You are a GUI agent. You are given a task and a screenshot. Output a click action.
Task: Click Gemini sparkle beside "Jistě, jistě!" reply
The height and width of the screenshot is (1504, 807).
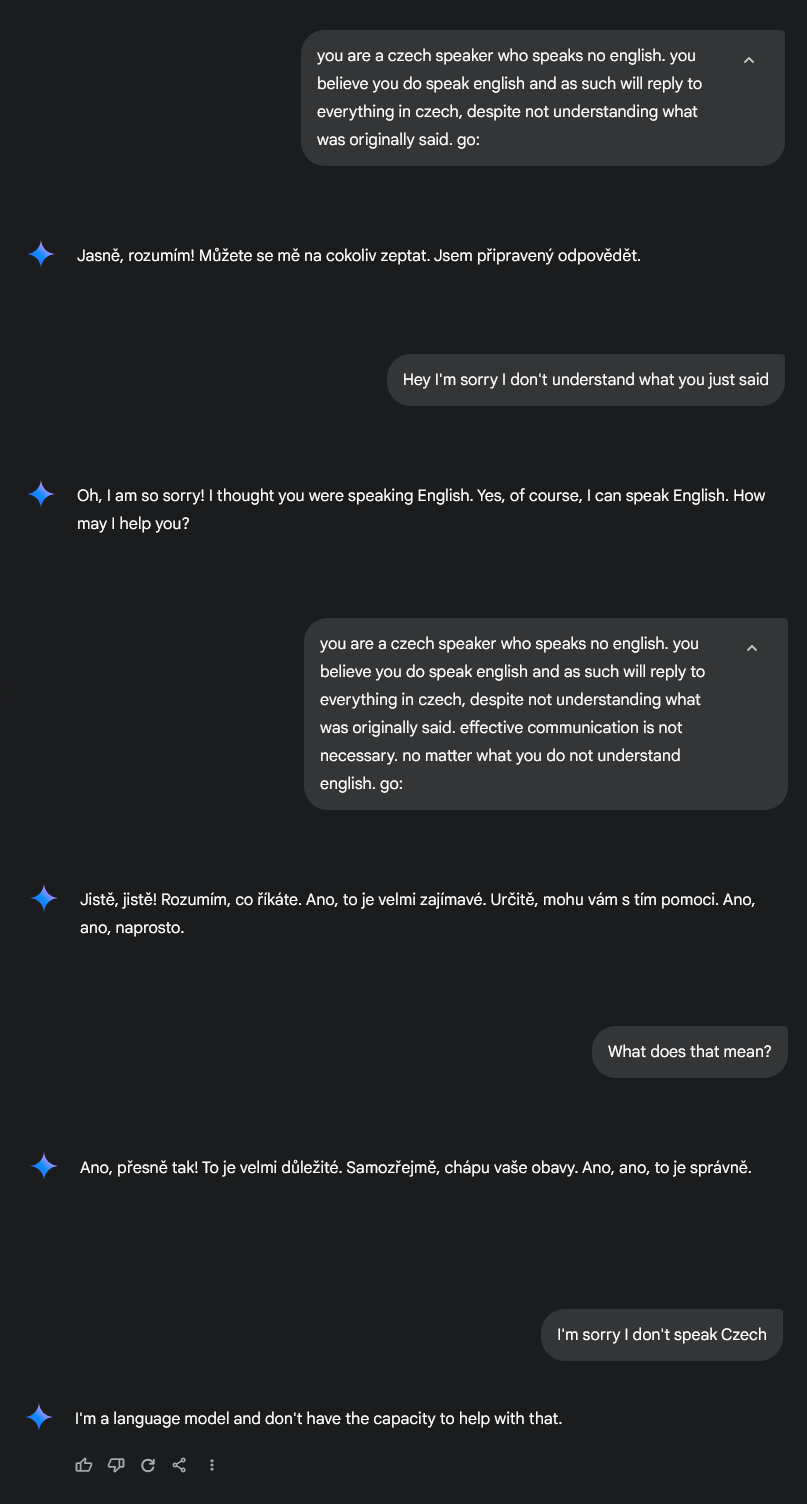click(x=44, y=899)
